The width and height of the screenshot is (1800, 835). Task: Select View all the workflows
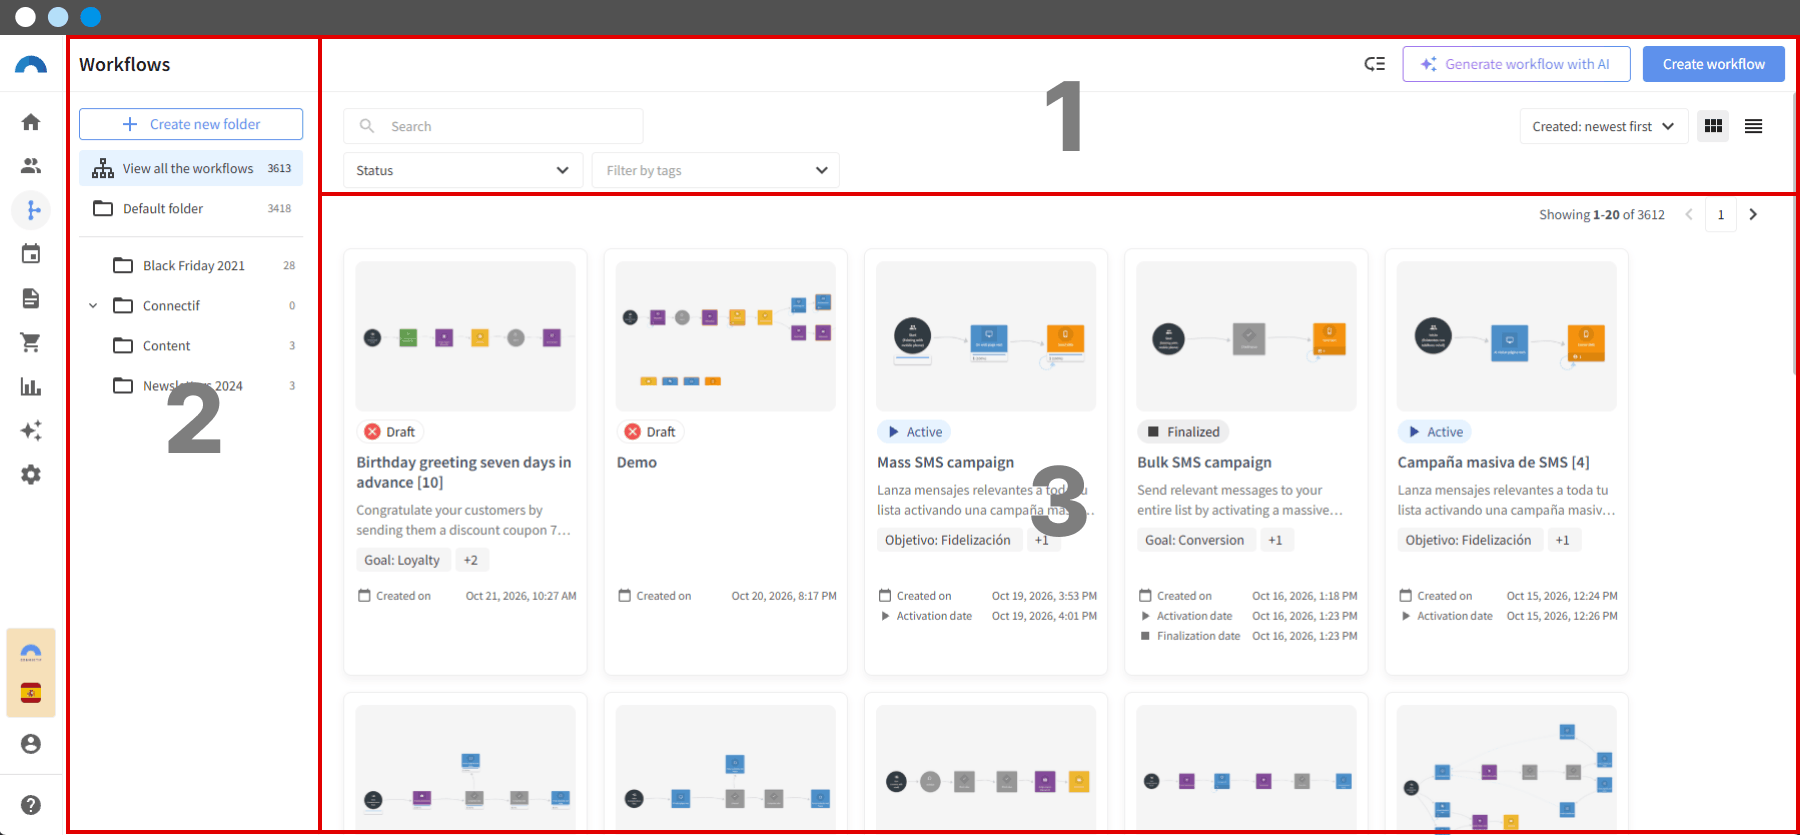click(191, 168)
